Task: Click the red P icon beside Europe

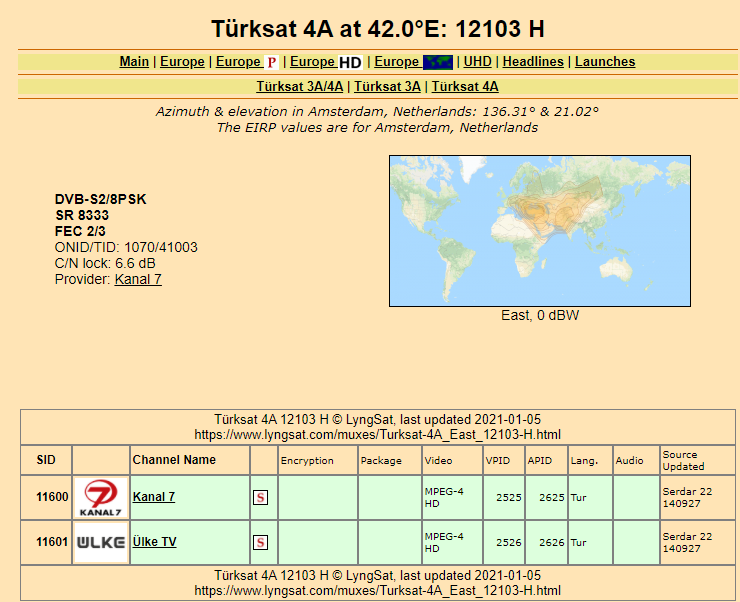Action: (271, 62)
